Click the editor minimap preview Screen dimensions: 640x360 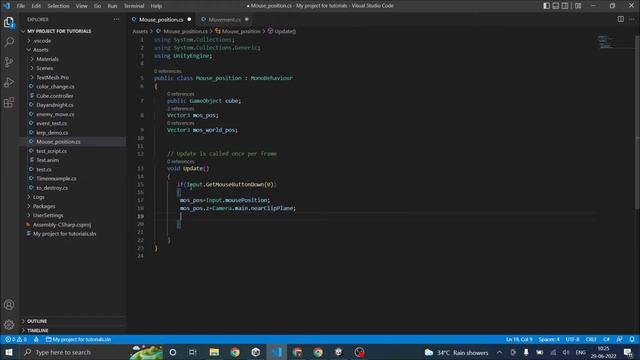pos(605,42)
